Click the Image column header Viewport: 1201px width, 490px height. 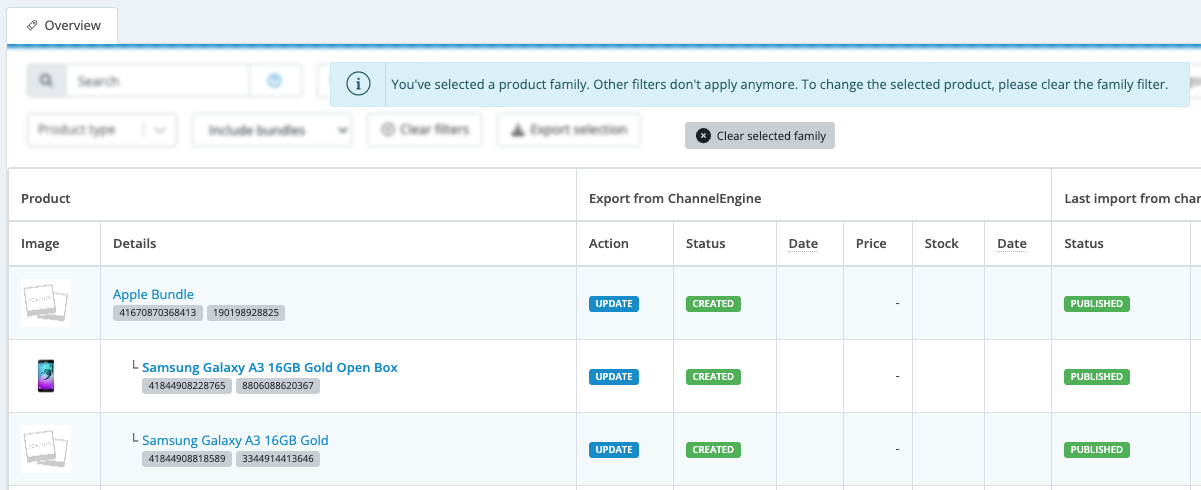coord(40,243)
